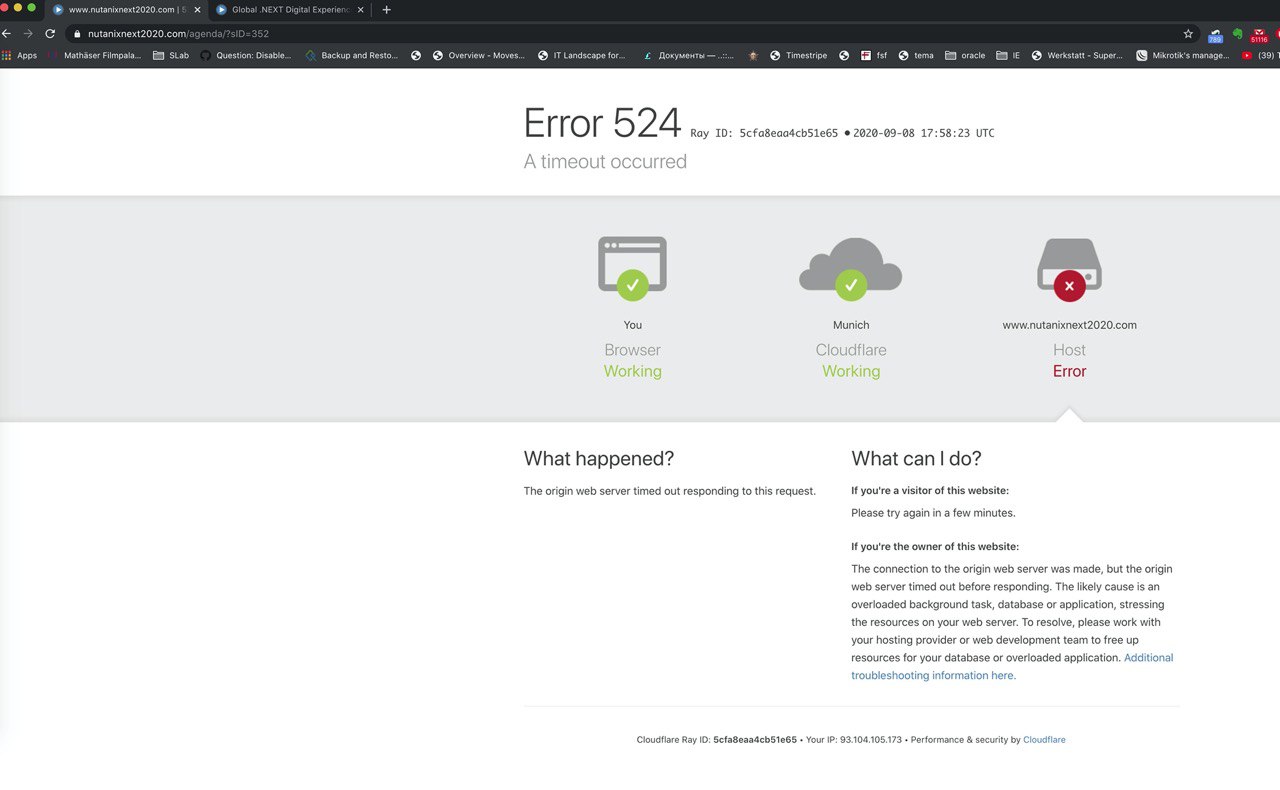Expand the IE bookmark folder
The height and width of the screenshot is (790, 1280).
click(1008, 55)
